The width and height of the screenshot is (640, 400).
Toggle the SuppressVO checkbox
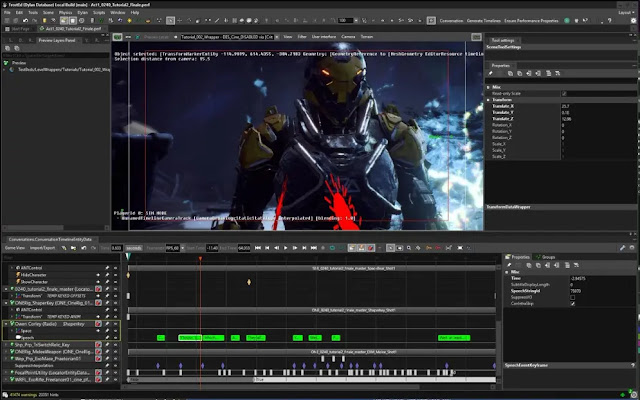[x=572, y=297]
